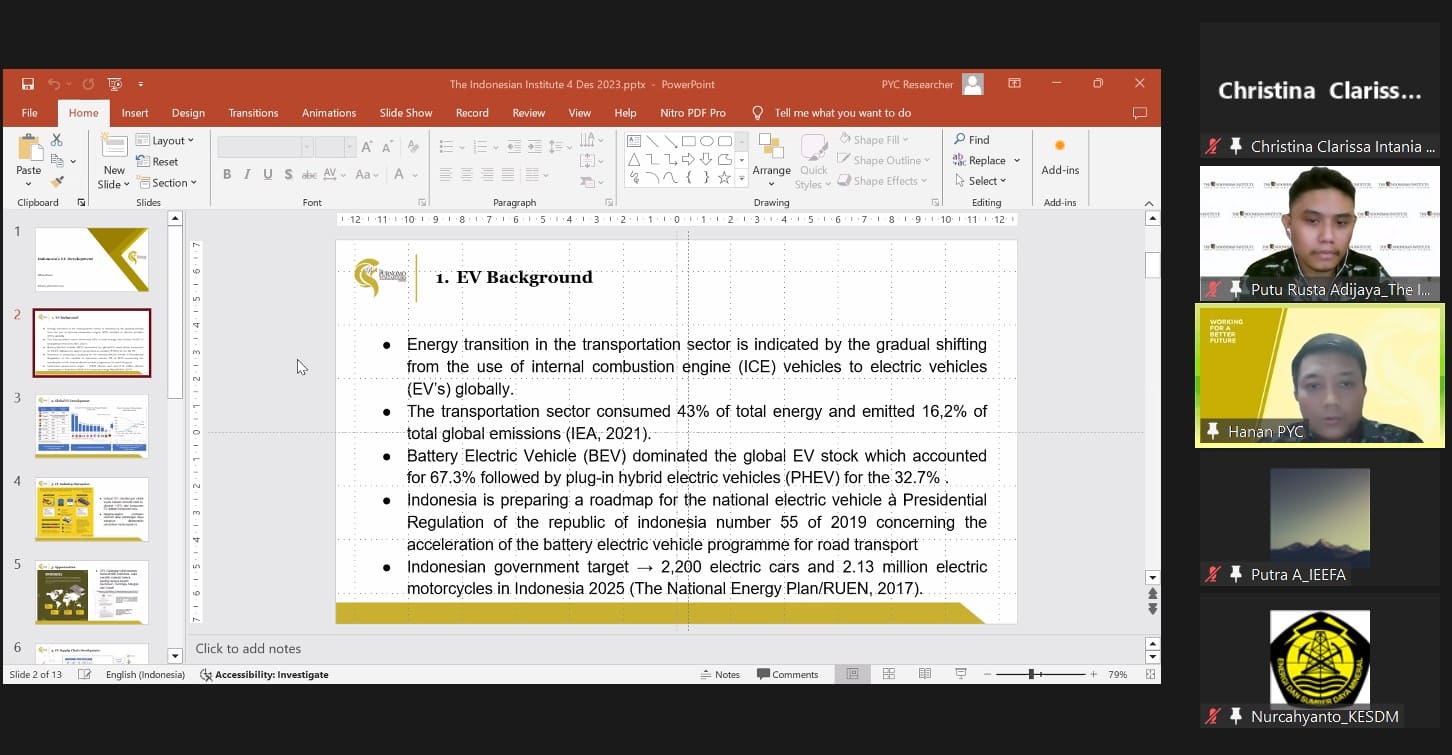This screenshot has height=755, width=1452.
Task: Click the zoom slider in status bar
Action: 1032,675
